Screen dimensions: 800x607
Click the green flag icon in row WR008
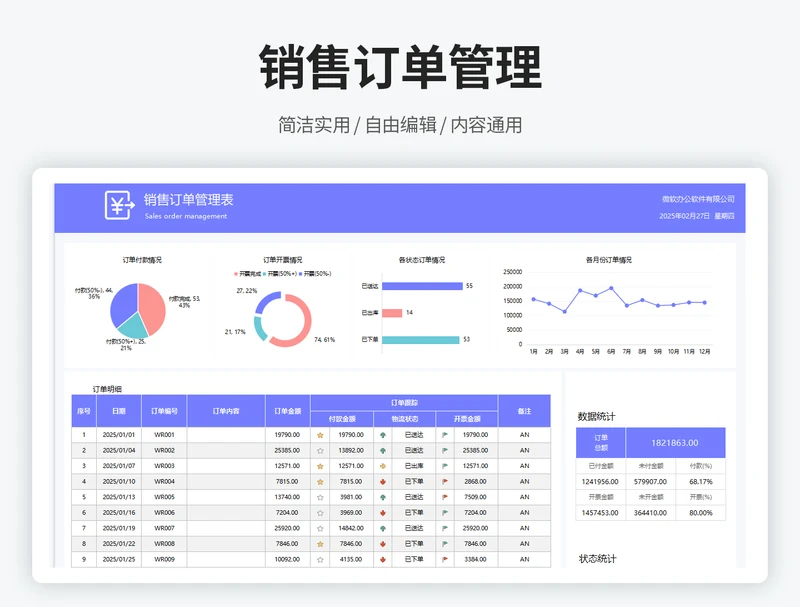(445, 544)
